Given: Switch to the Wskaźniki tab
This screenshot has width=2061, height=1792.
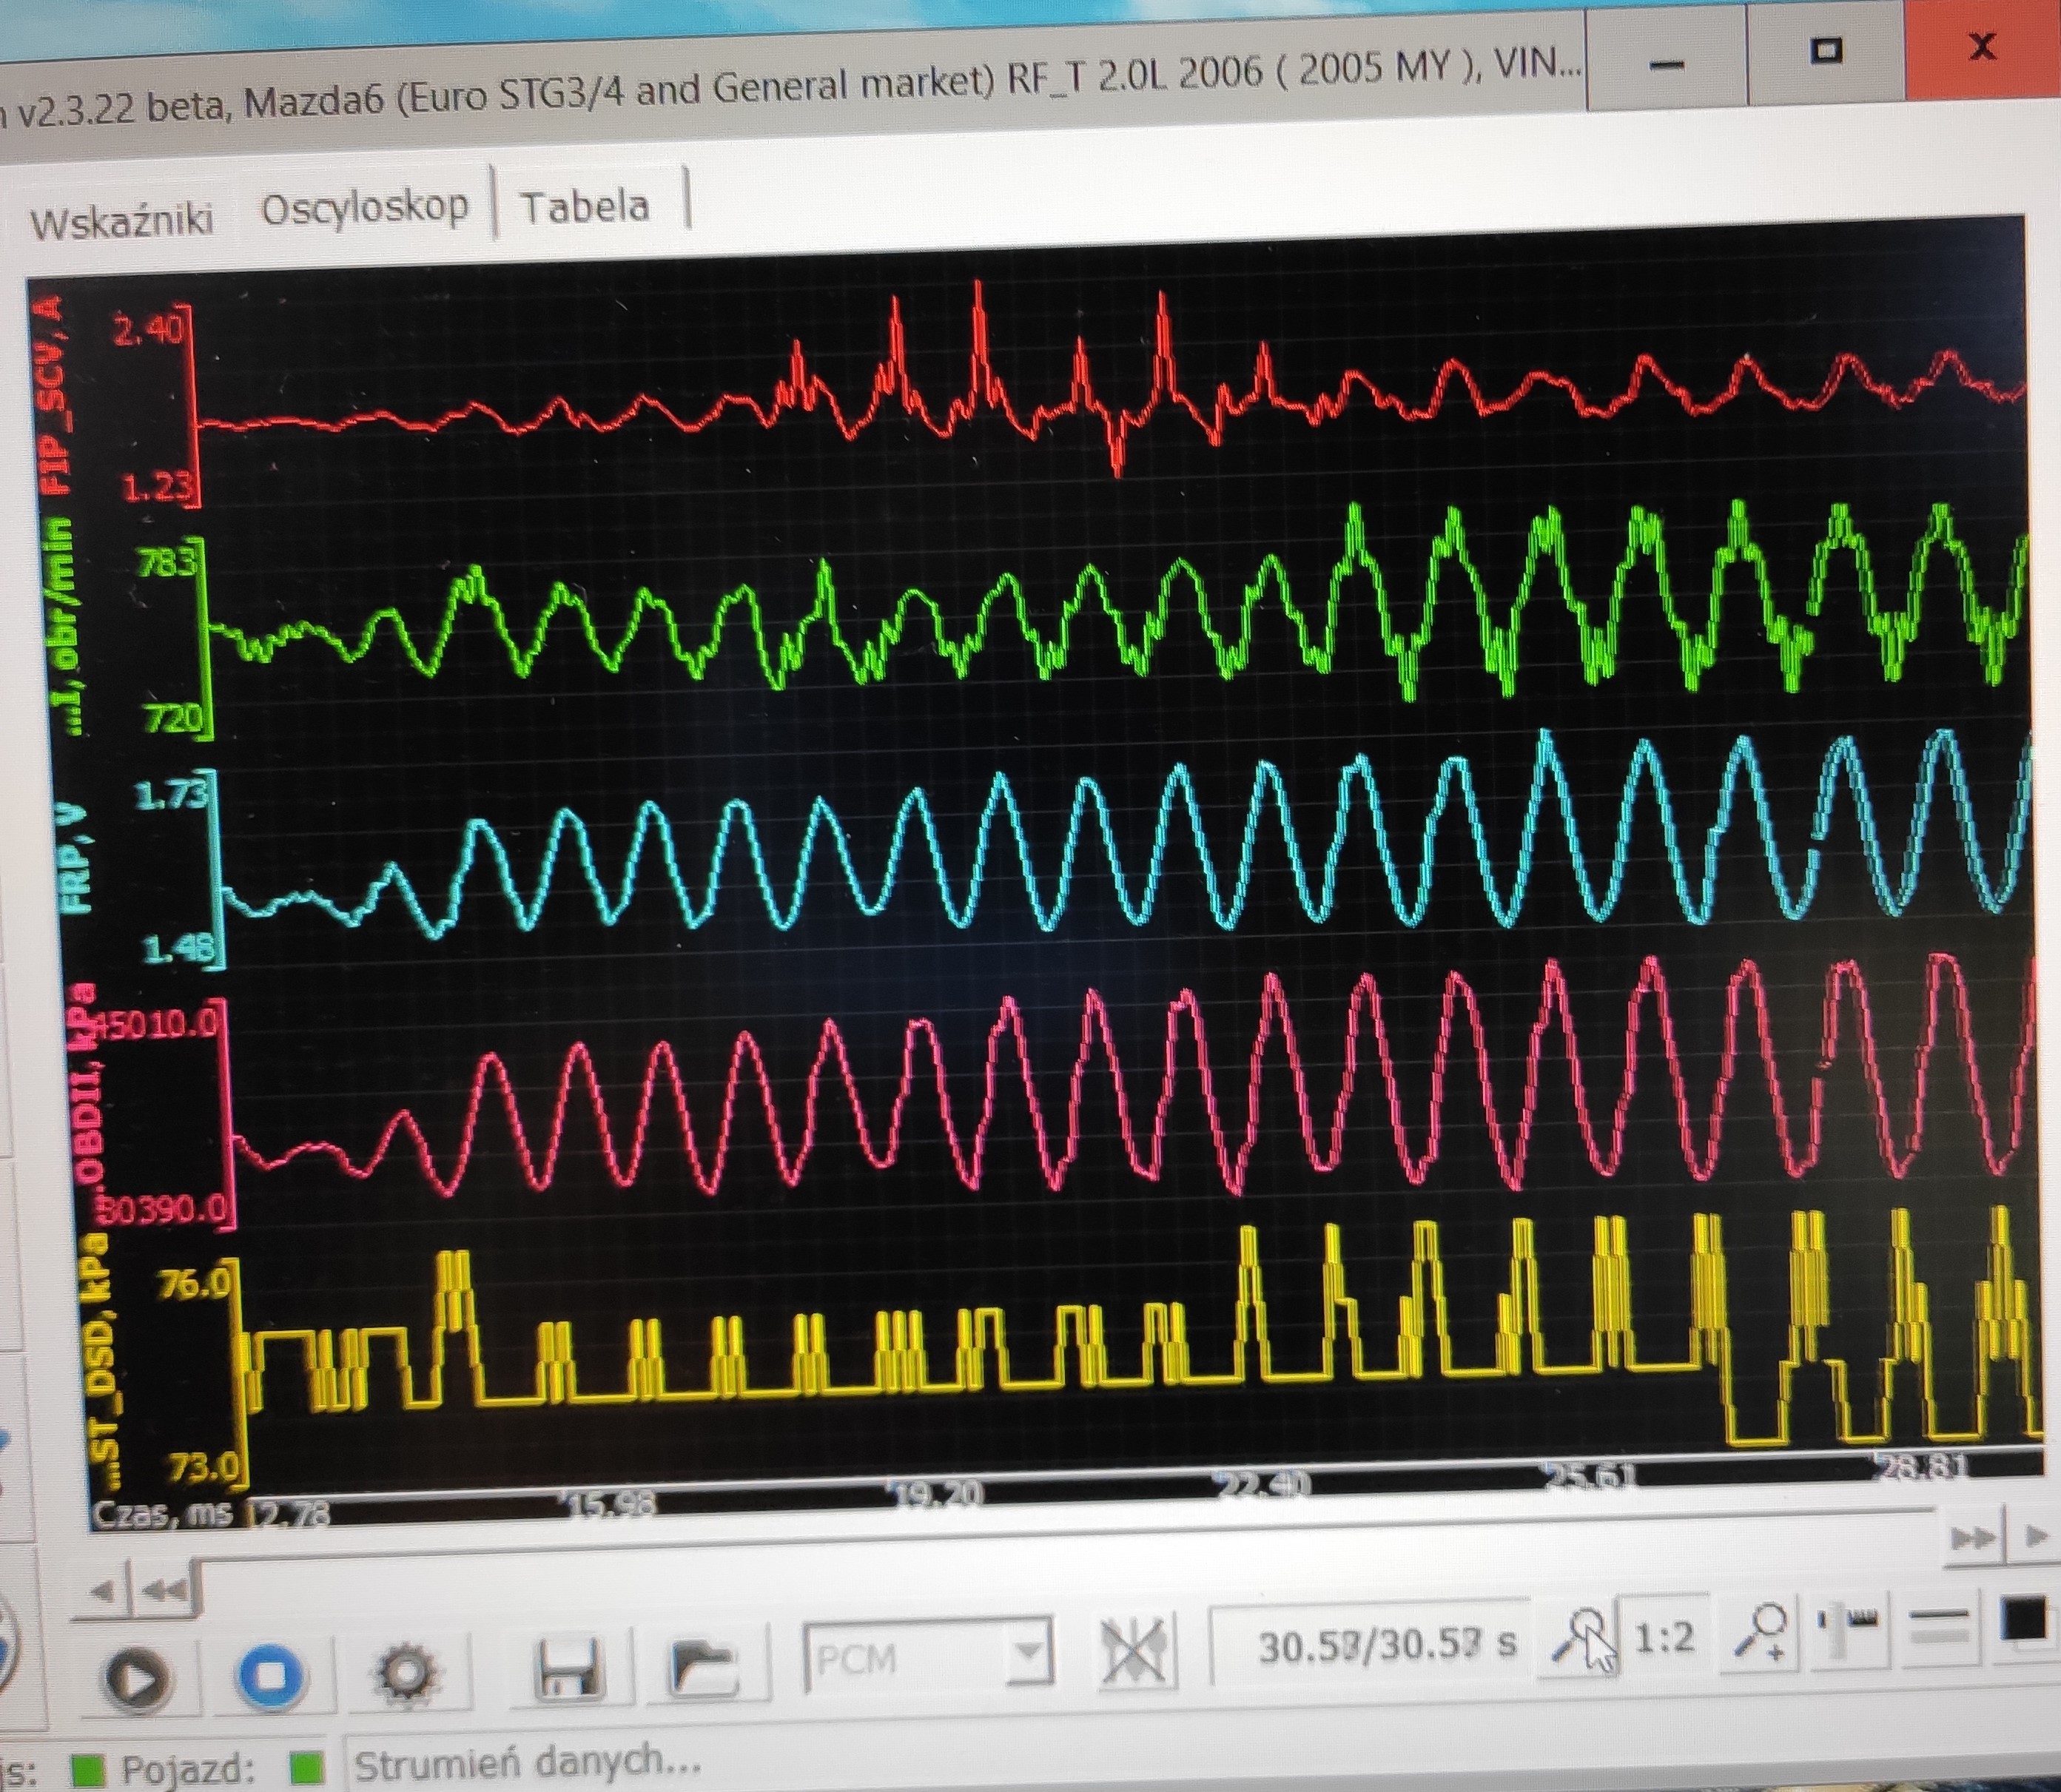Looking at the screenshot, I should pyautogui.click(x=121, y=220).
